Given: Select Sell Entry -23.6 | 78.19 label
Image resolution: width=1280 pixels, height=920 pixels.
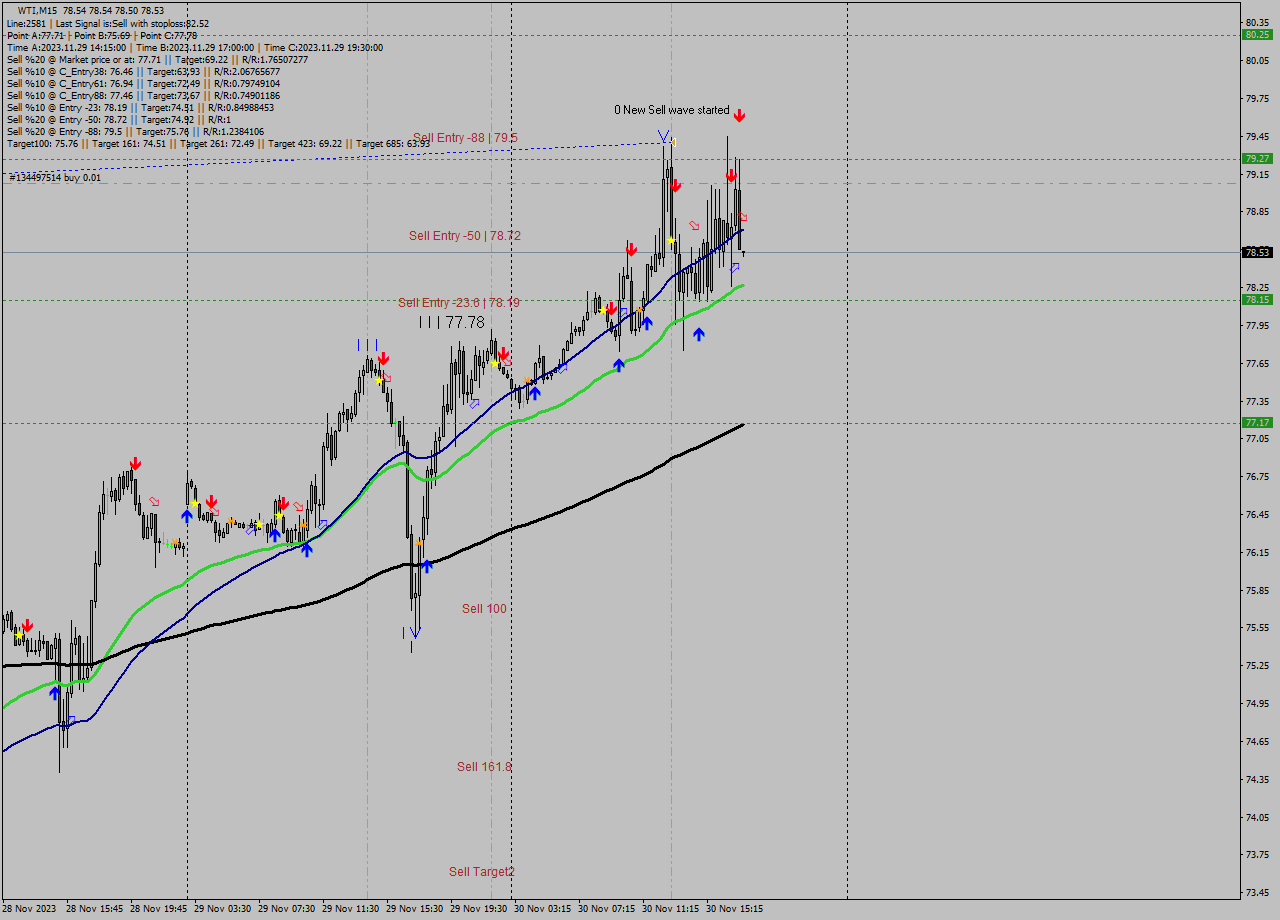Looking at the screenshot, I should (458, 302).
